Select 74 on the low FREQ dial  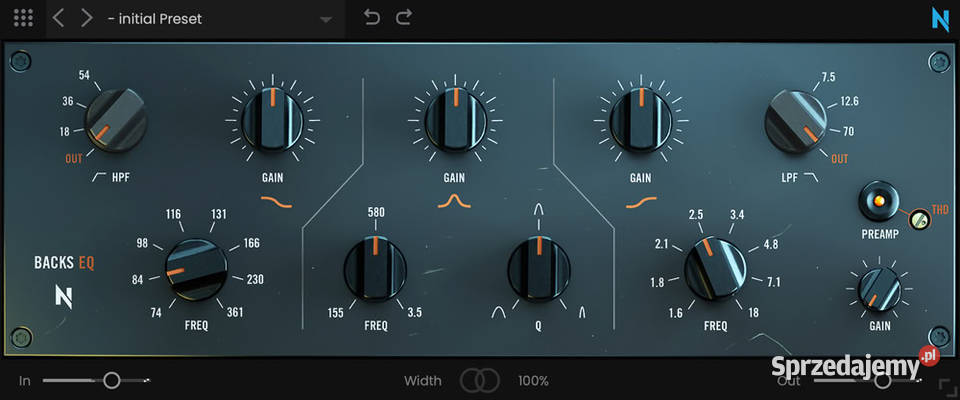click(x=156, y=312)
